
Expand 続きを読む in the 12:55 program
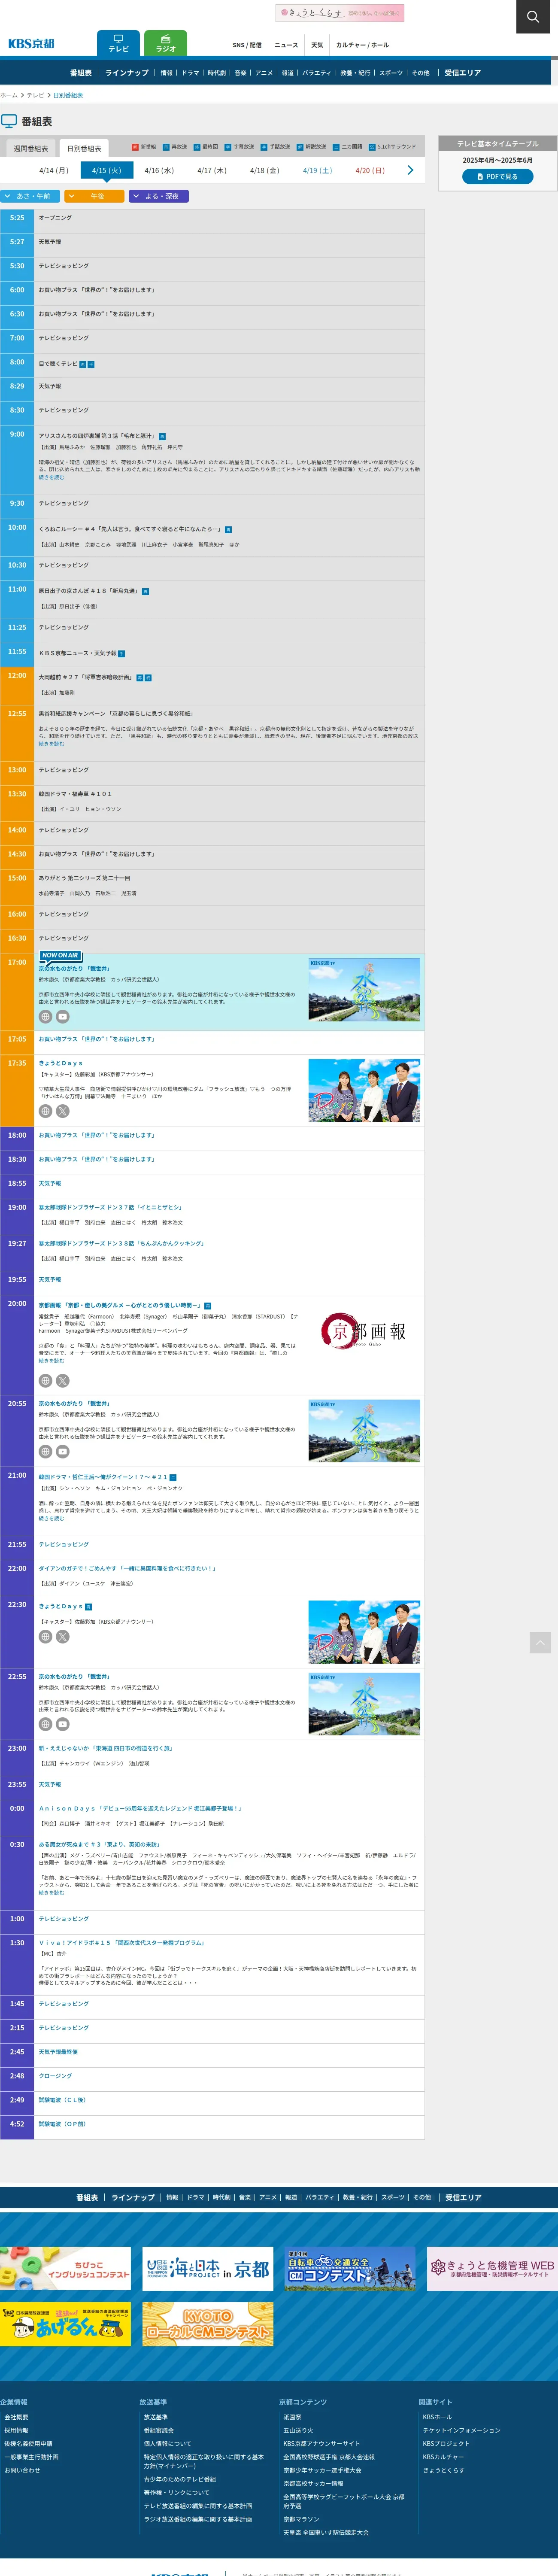(51, 744)
